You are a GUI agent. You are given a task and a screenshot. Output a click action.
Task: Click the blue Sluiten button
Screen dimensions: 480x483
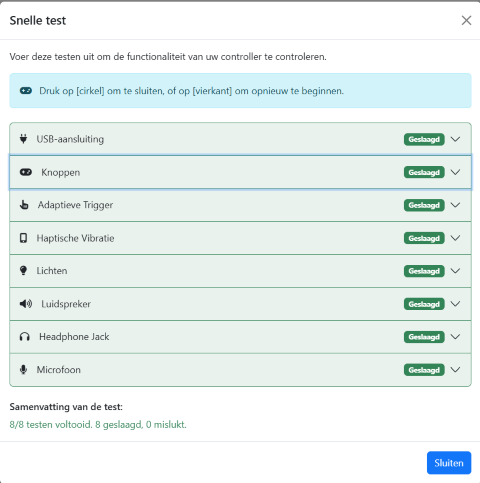(449, 463)
